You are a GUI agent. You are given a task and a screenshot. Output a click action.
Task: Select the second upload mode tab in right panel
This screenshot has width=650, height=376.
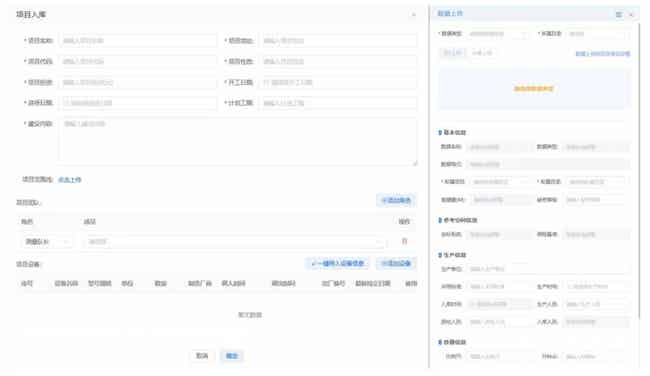click(482, 53)
